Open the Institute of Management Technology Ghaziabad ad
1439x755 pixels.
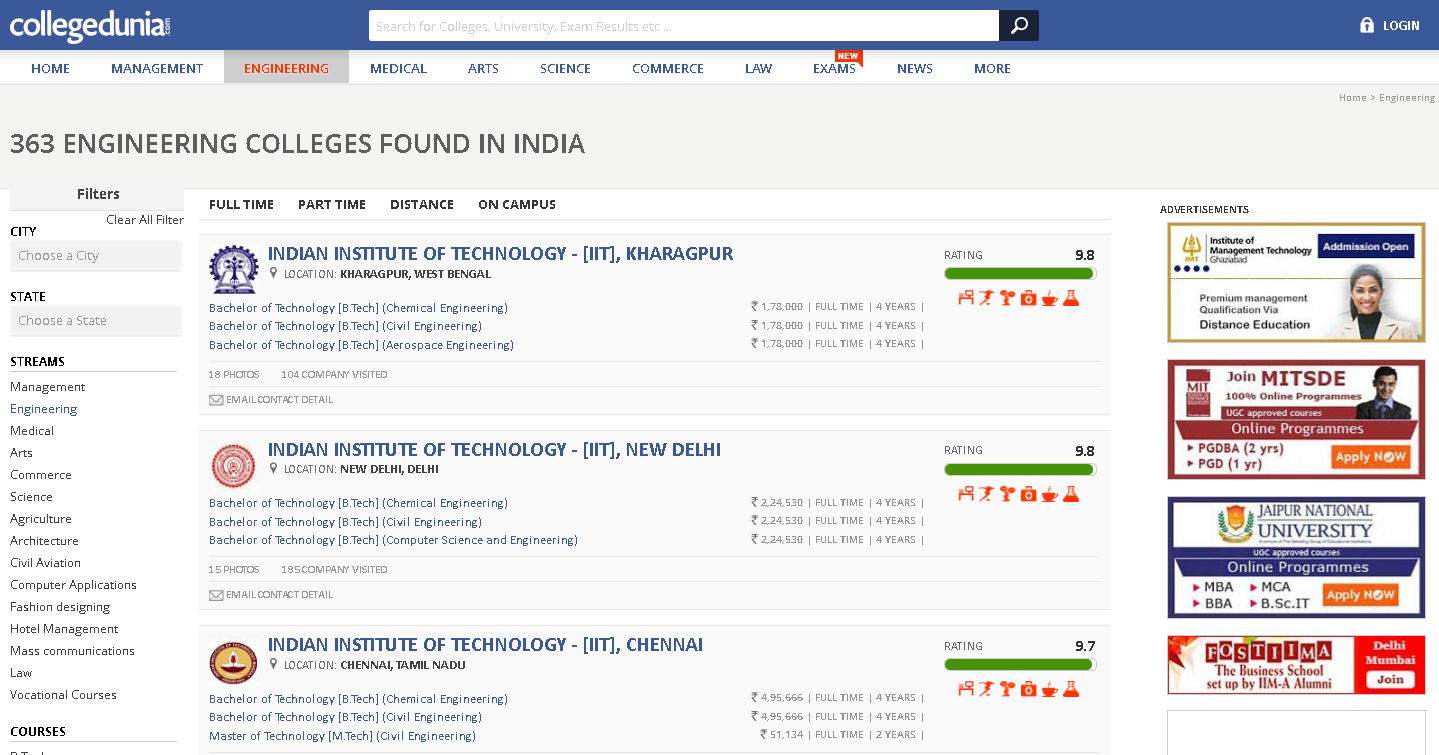(x=1296, y=282)
